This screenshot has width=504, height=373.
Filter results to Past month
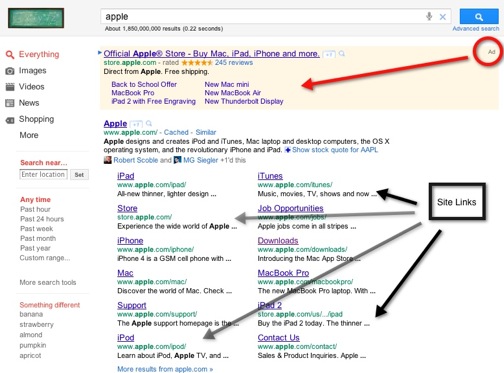coord(38,238)
